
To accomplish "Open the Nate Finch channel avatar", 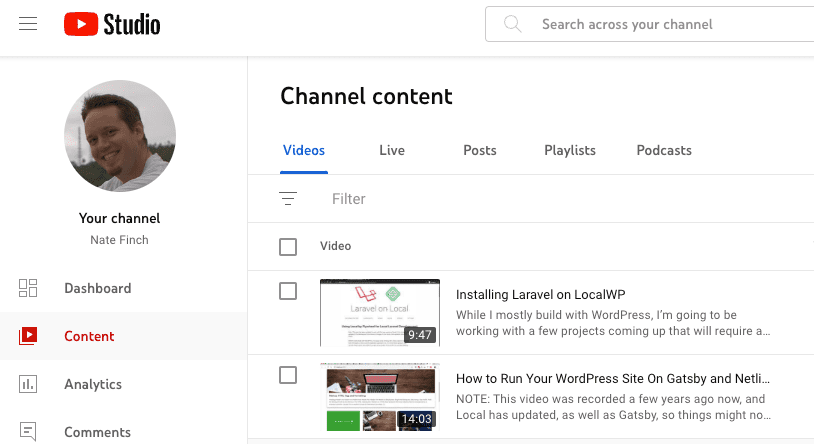I will click(120, 136).
